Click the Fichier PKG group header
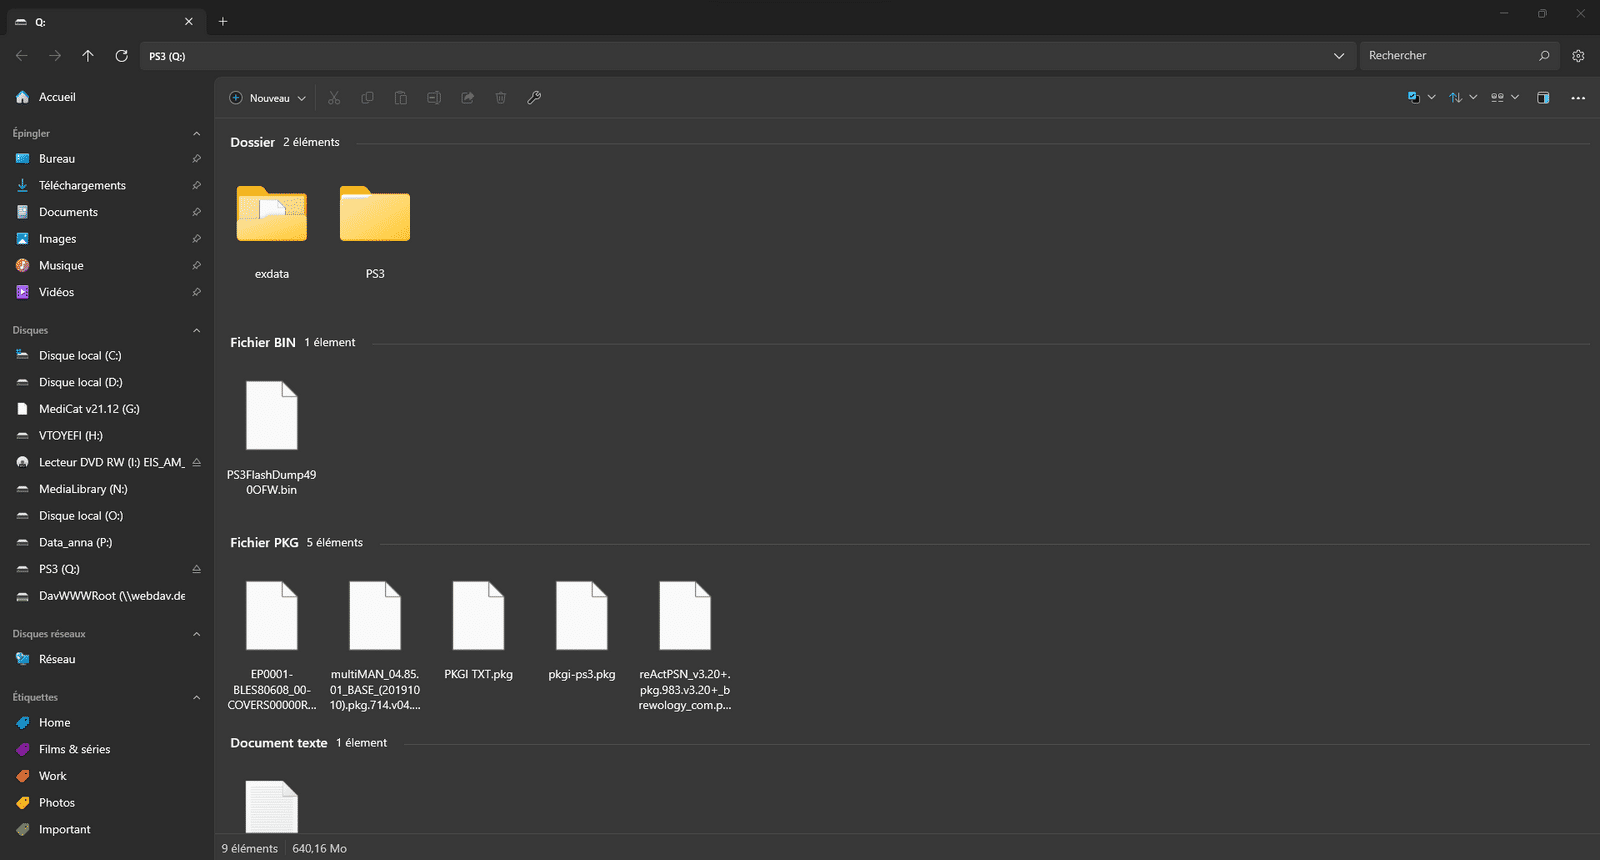The image size is (1600, 860). [x=264, y=542]
